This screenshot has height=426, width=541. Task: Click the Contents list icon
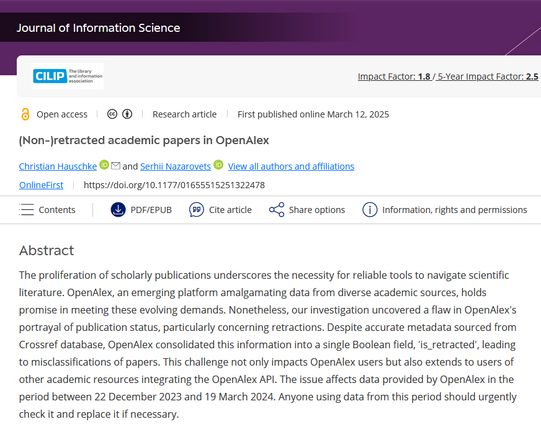26,209
